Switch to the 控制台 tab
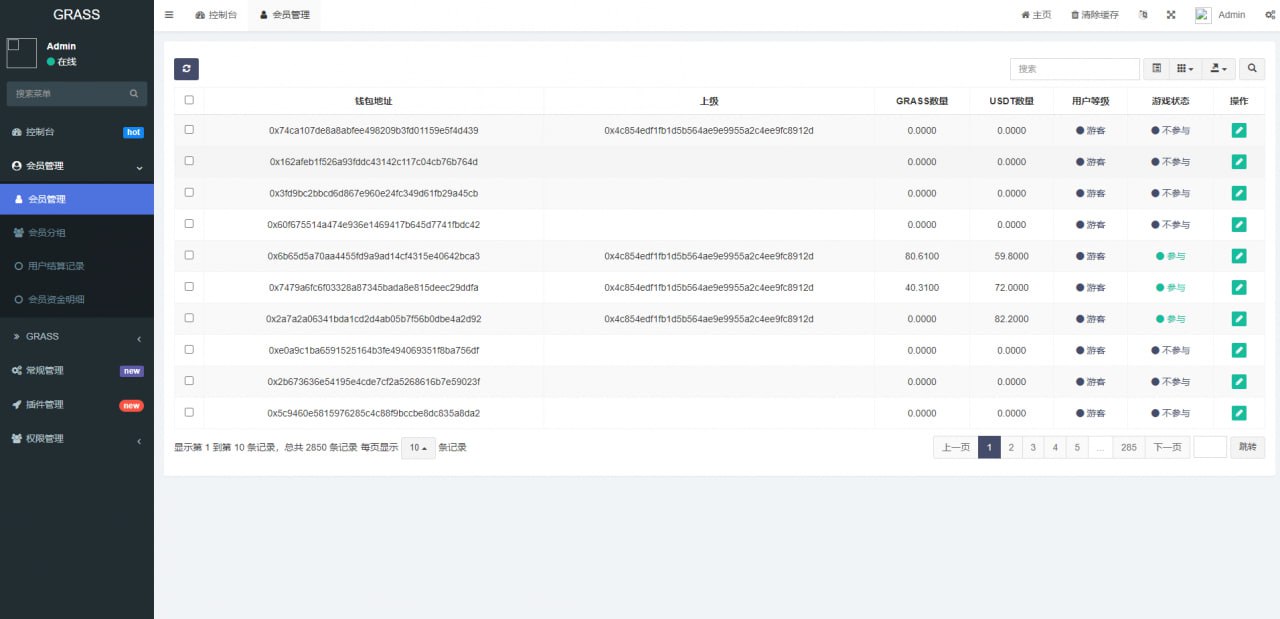Screen dimensions: 1280x619 click(216, 15)
